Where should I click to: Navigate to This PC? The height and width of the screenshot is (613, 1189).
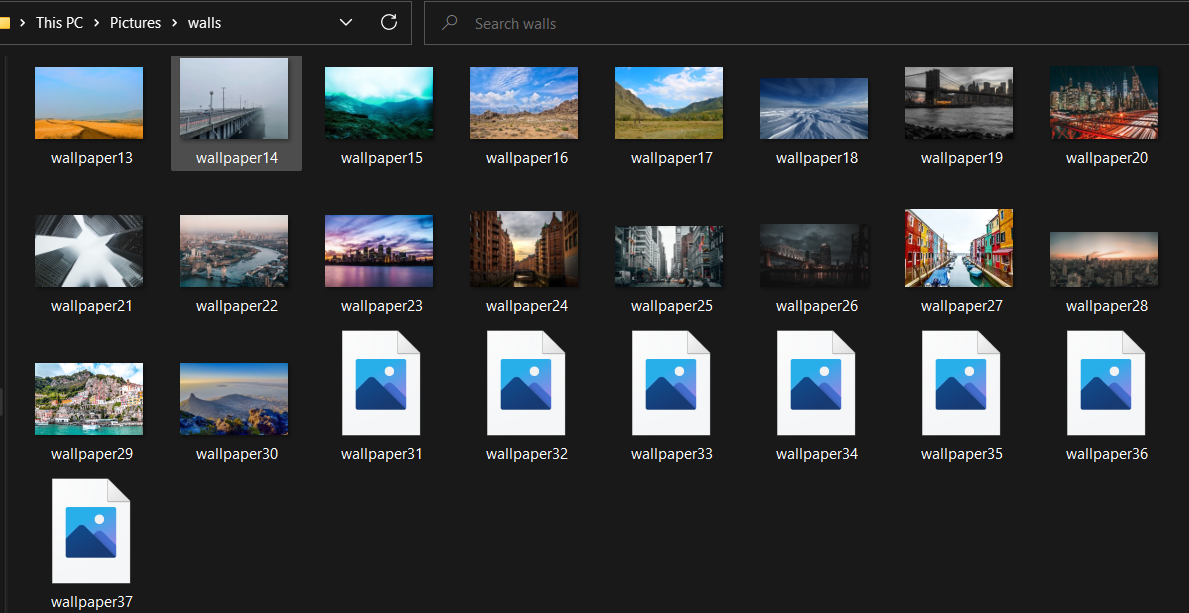pyautogui.click(x=59, y=22)
